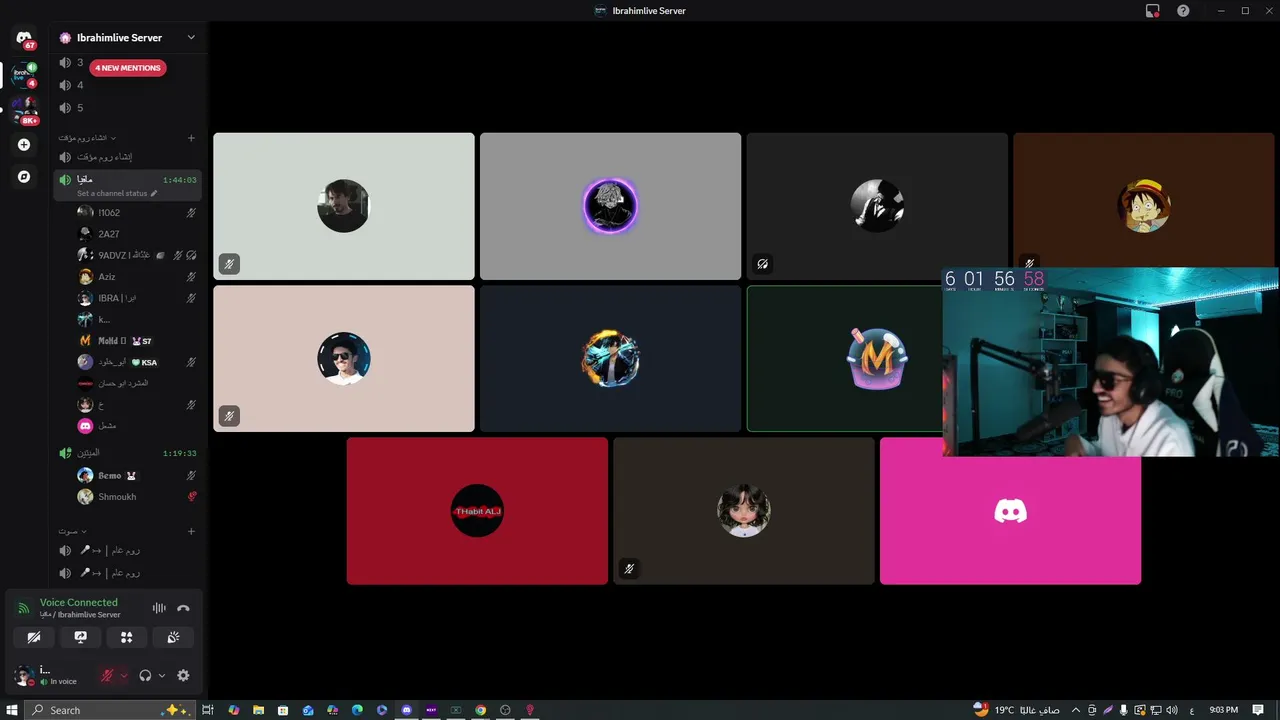Select user MoHd in voice list

[137, 341]
